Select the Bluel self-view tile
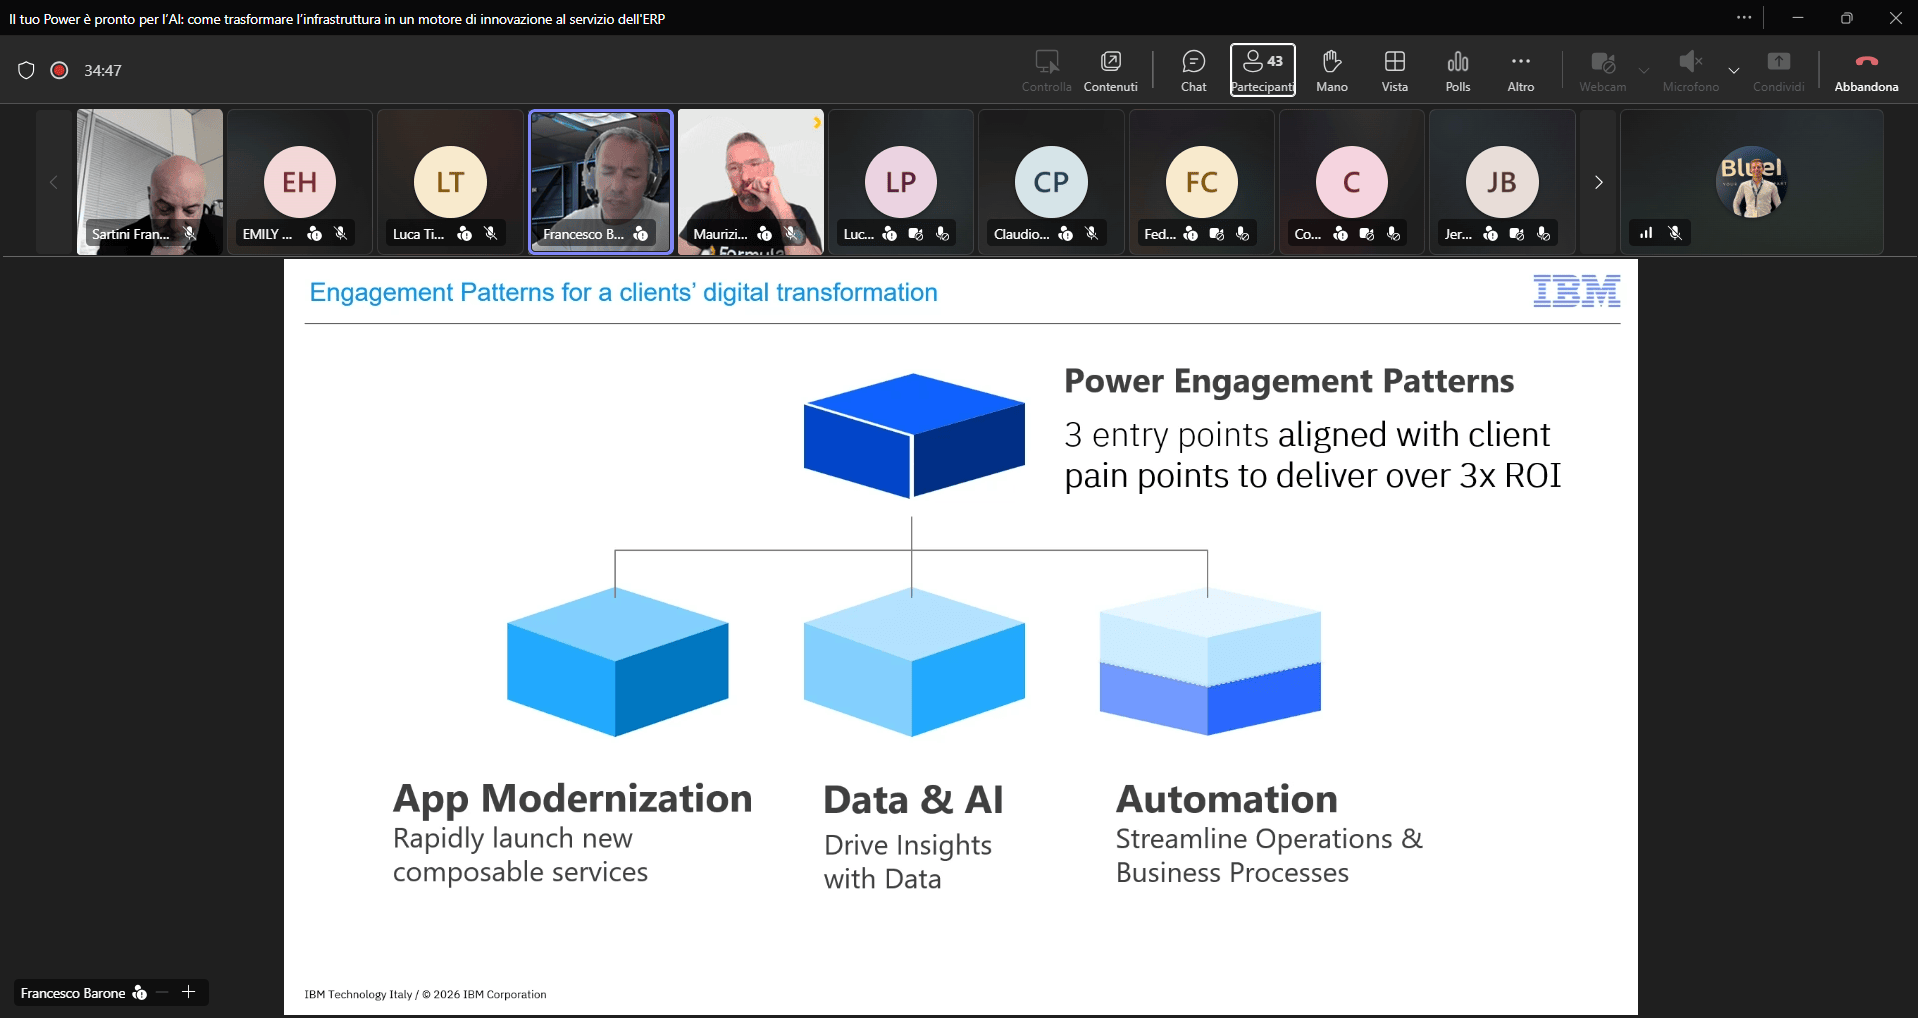This screenshot has height=1018, width=1918. [1752, 182]
